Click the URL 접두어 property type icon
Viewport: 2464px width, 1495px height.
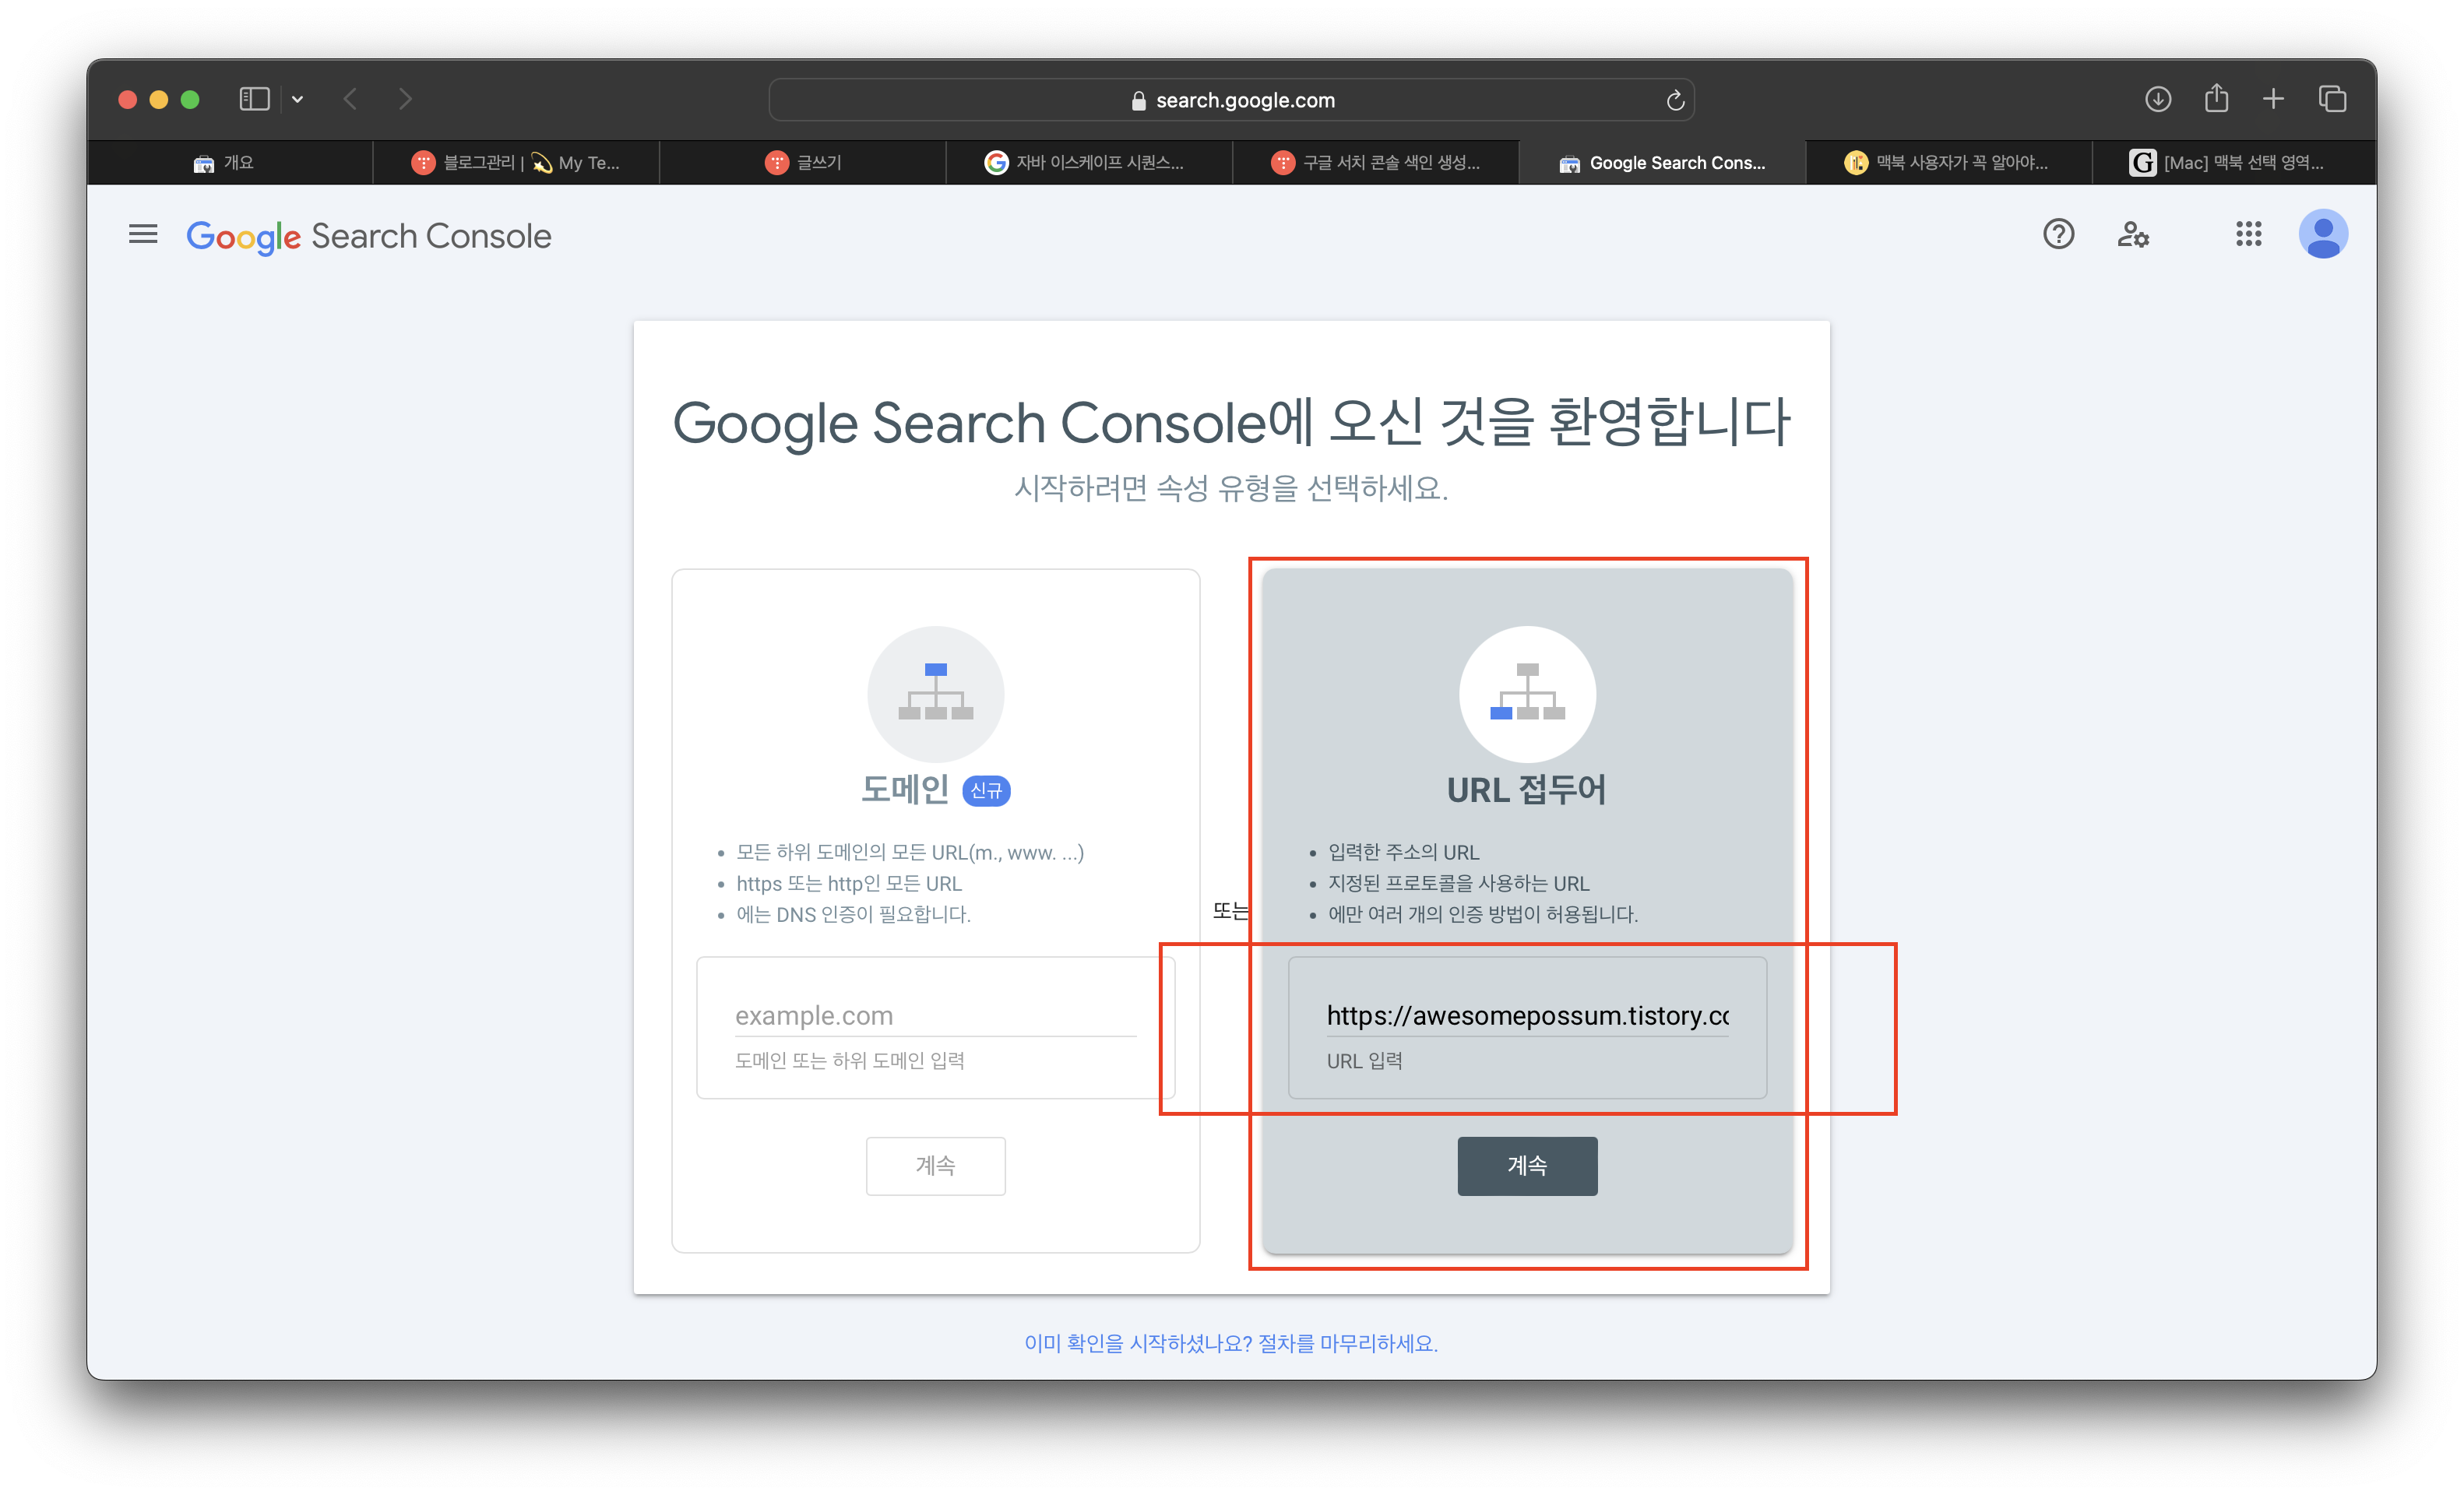pyautogui.click(x=1527, y=694)
